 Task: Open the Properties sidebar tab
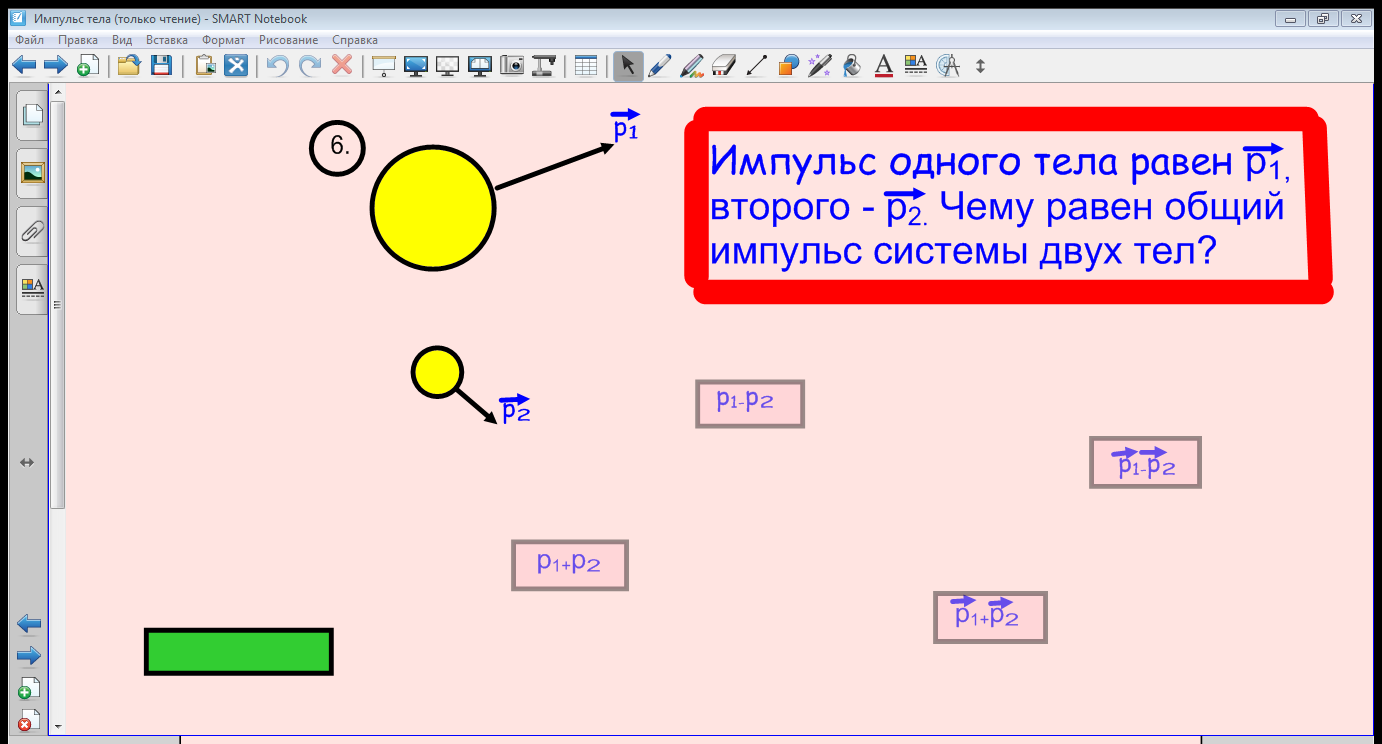(32, 289)
